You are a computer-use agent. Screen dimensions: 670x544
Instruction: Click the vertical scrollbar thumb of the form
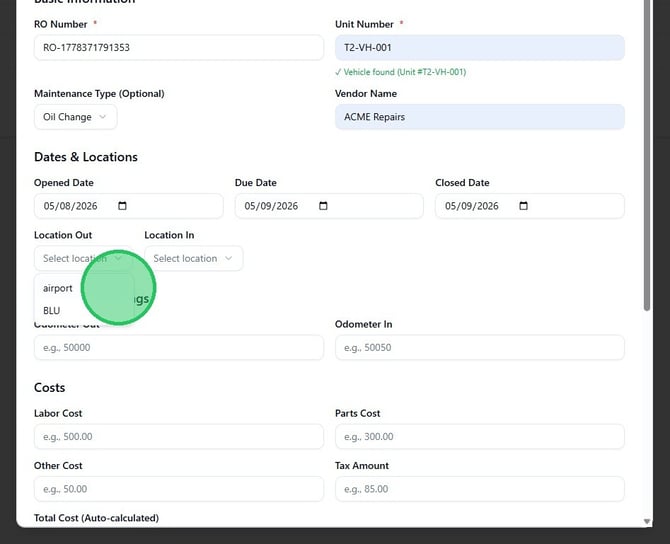coord(647,154)
